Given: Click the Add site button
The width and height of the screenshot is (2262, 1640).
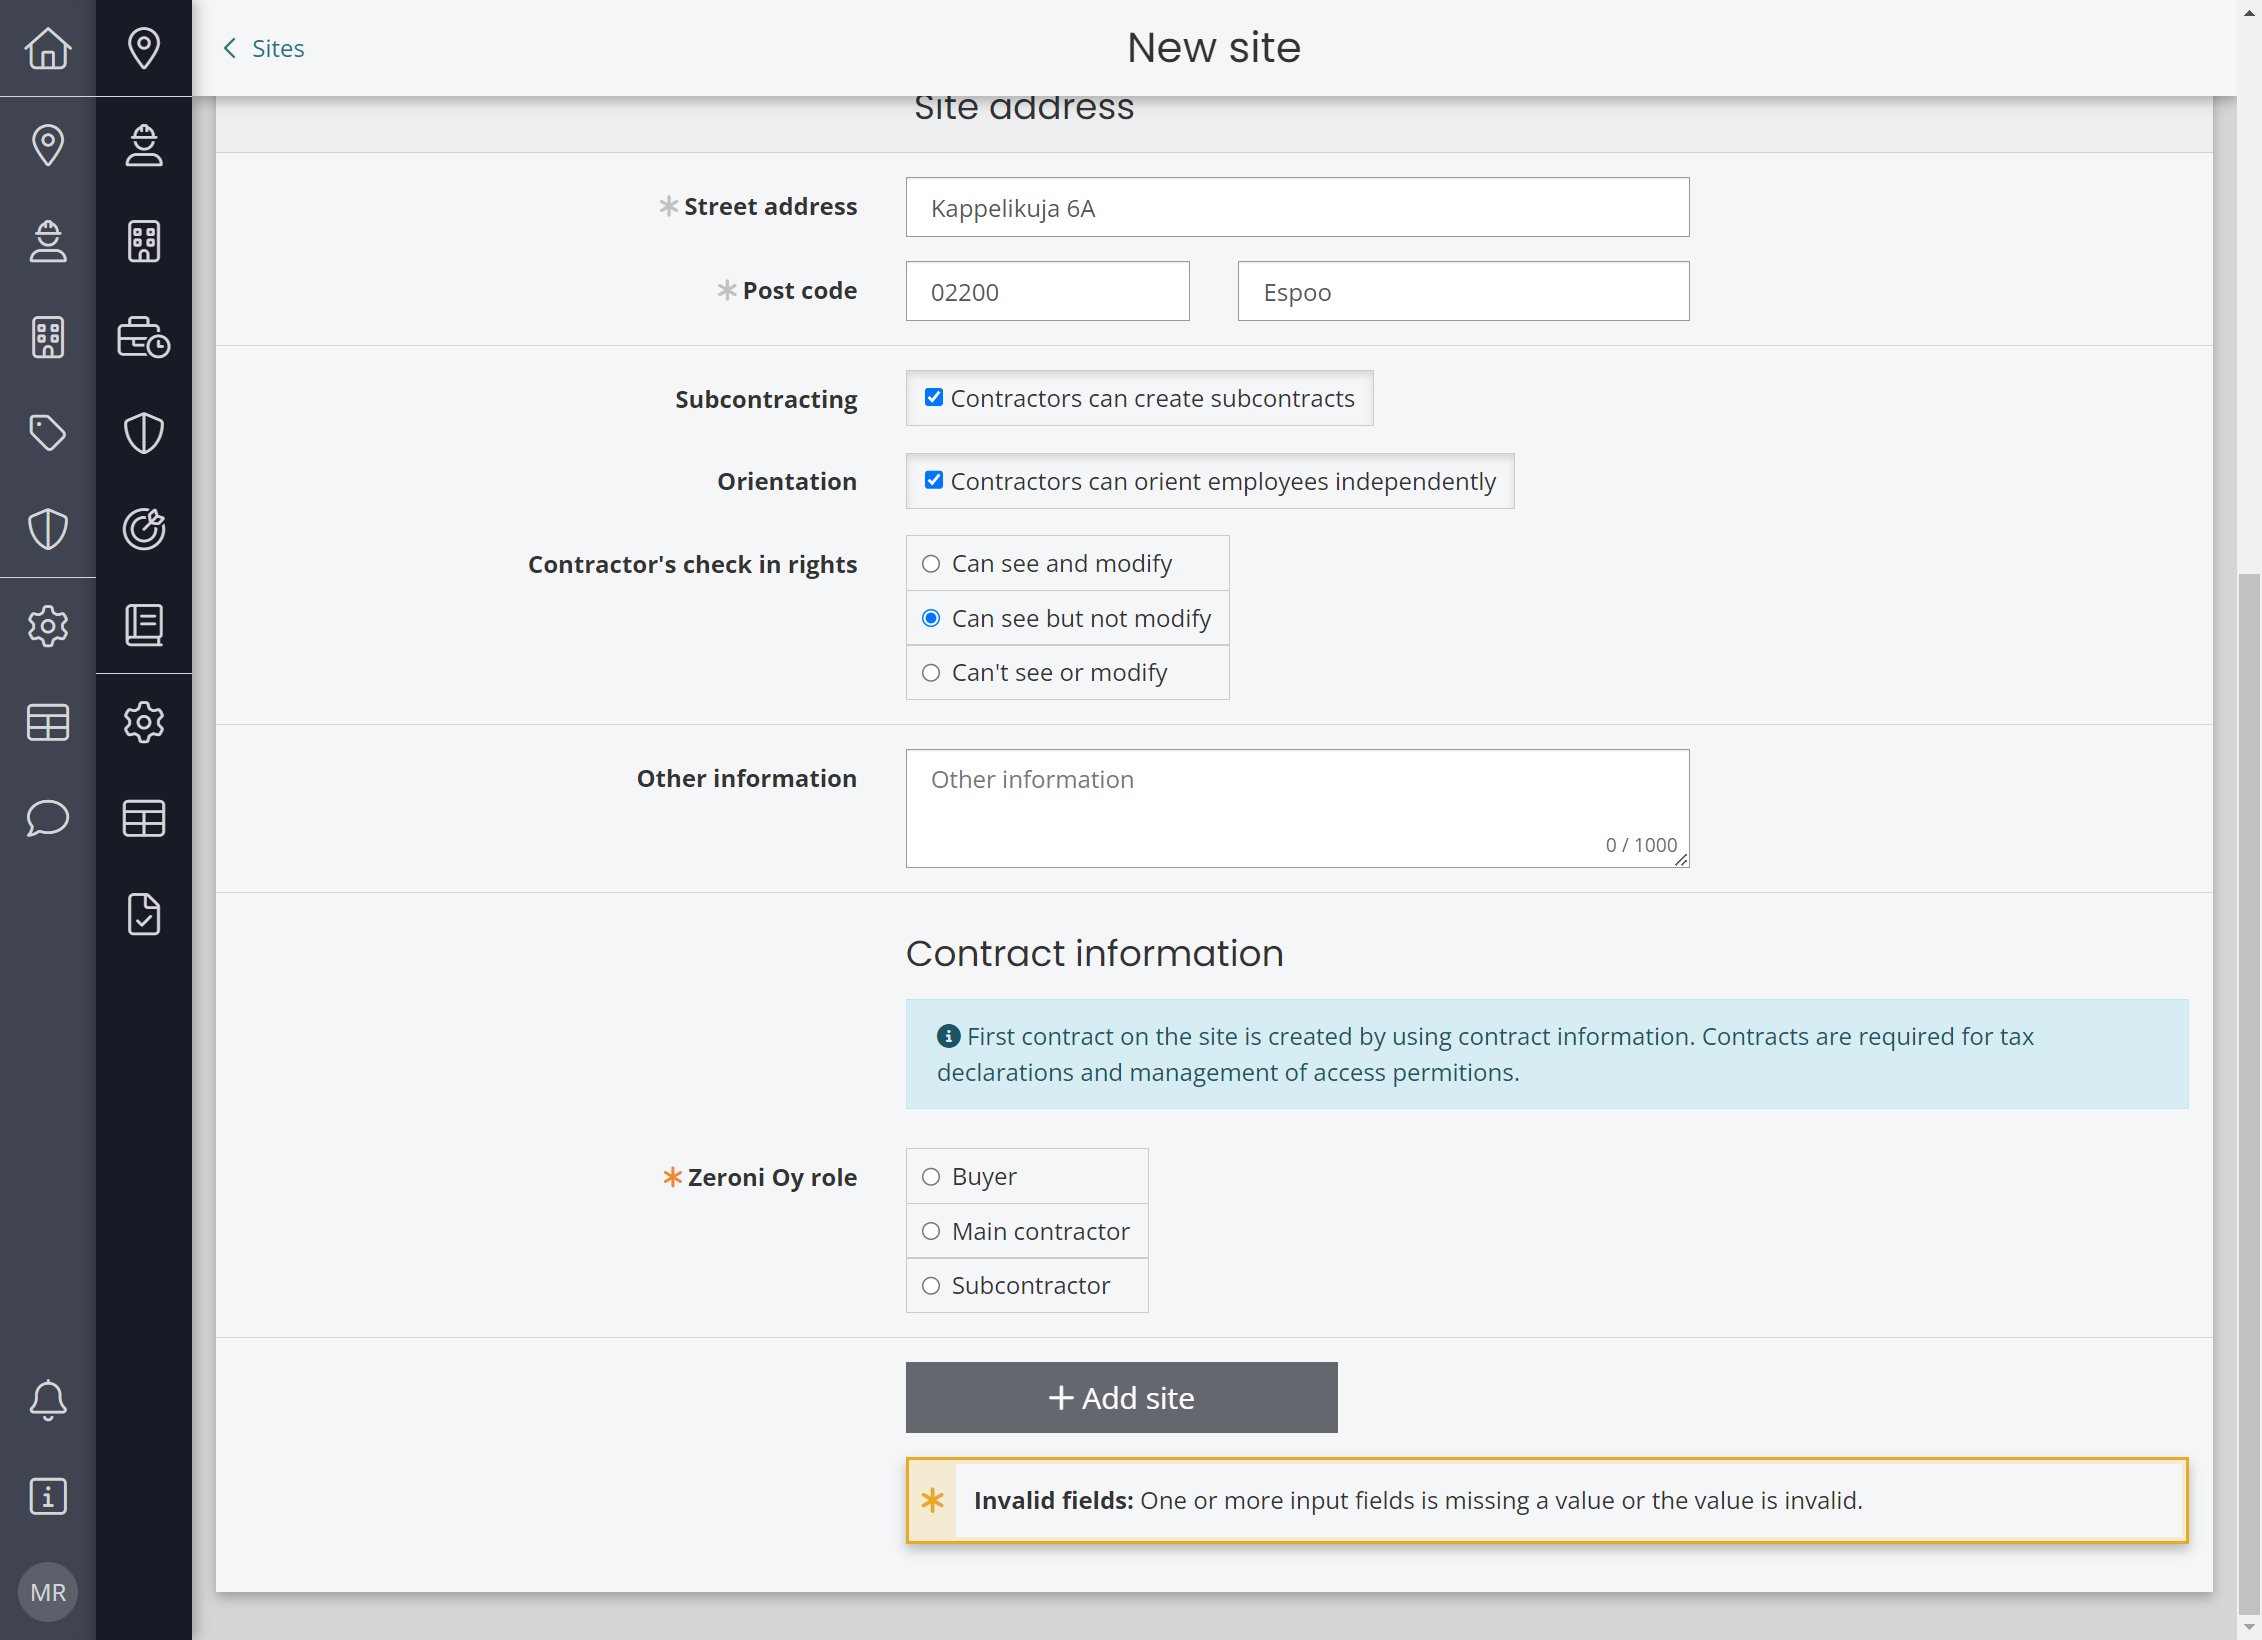Looking at the screenshot, I should (x=1122, y=1397).
